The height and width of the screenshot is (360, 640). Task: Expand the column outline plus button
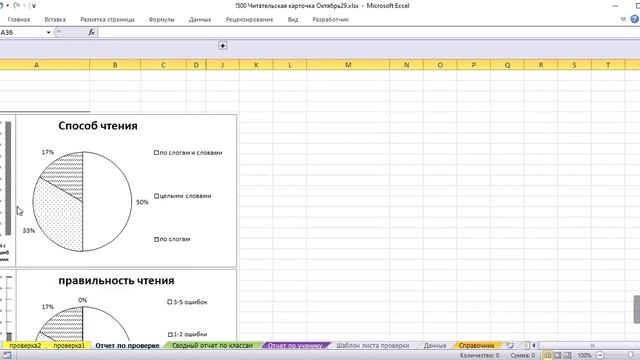(x=222, y=46)
